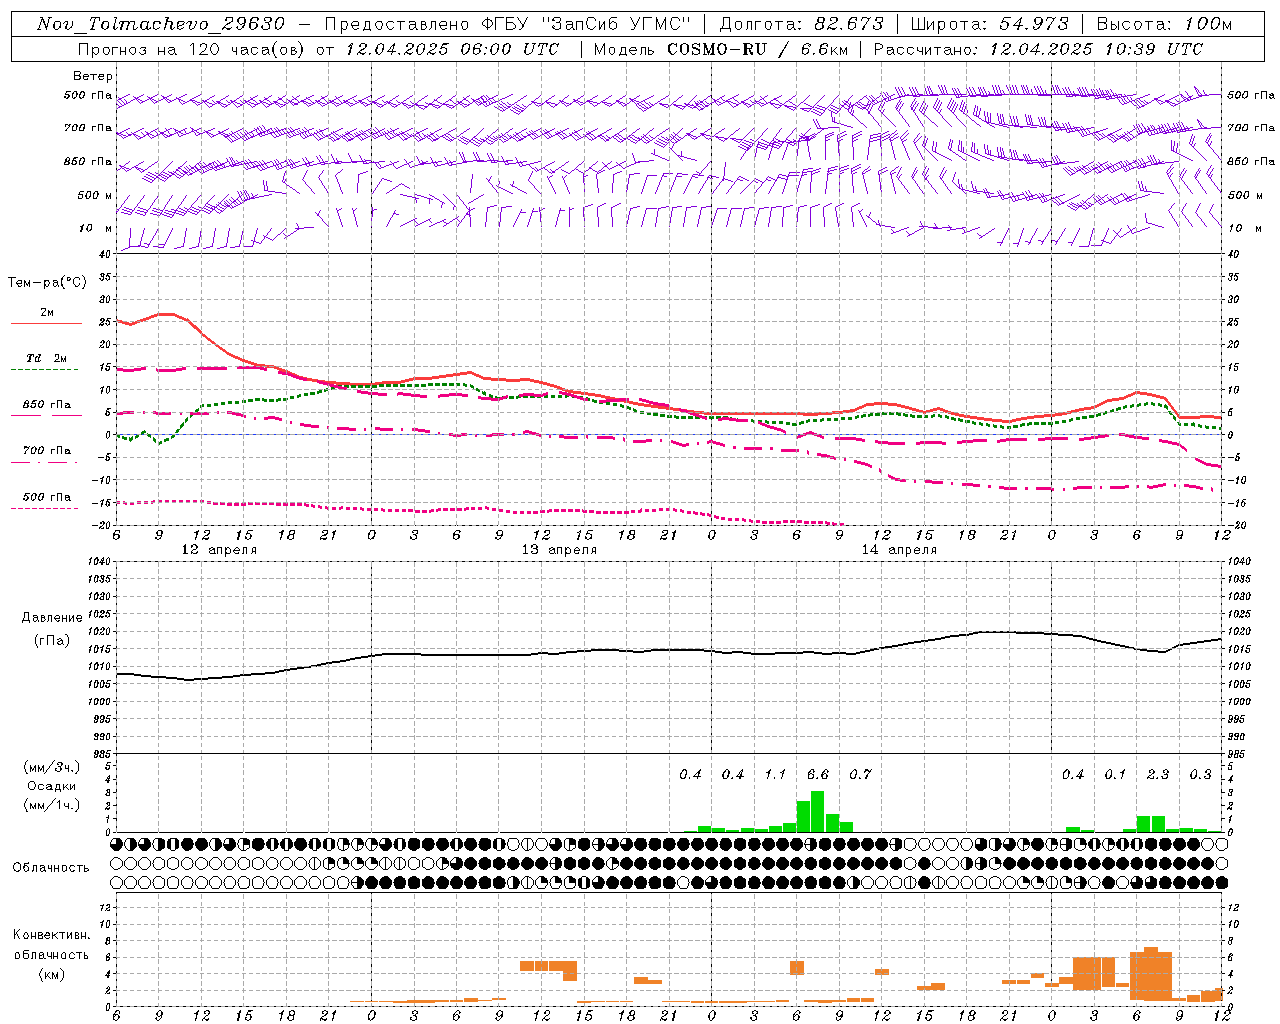Click the Долгота: 82.673 value
Image resolution: width=1280 pixels, height=1024 pixels.
click(x=802, y=24)
